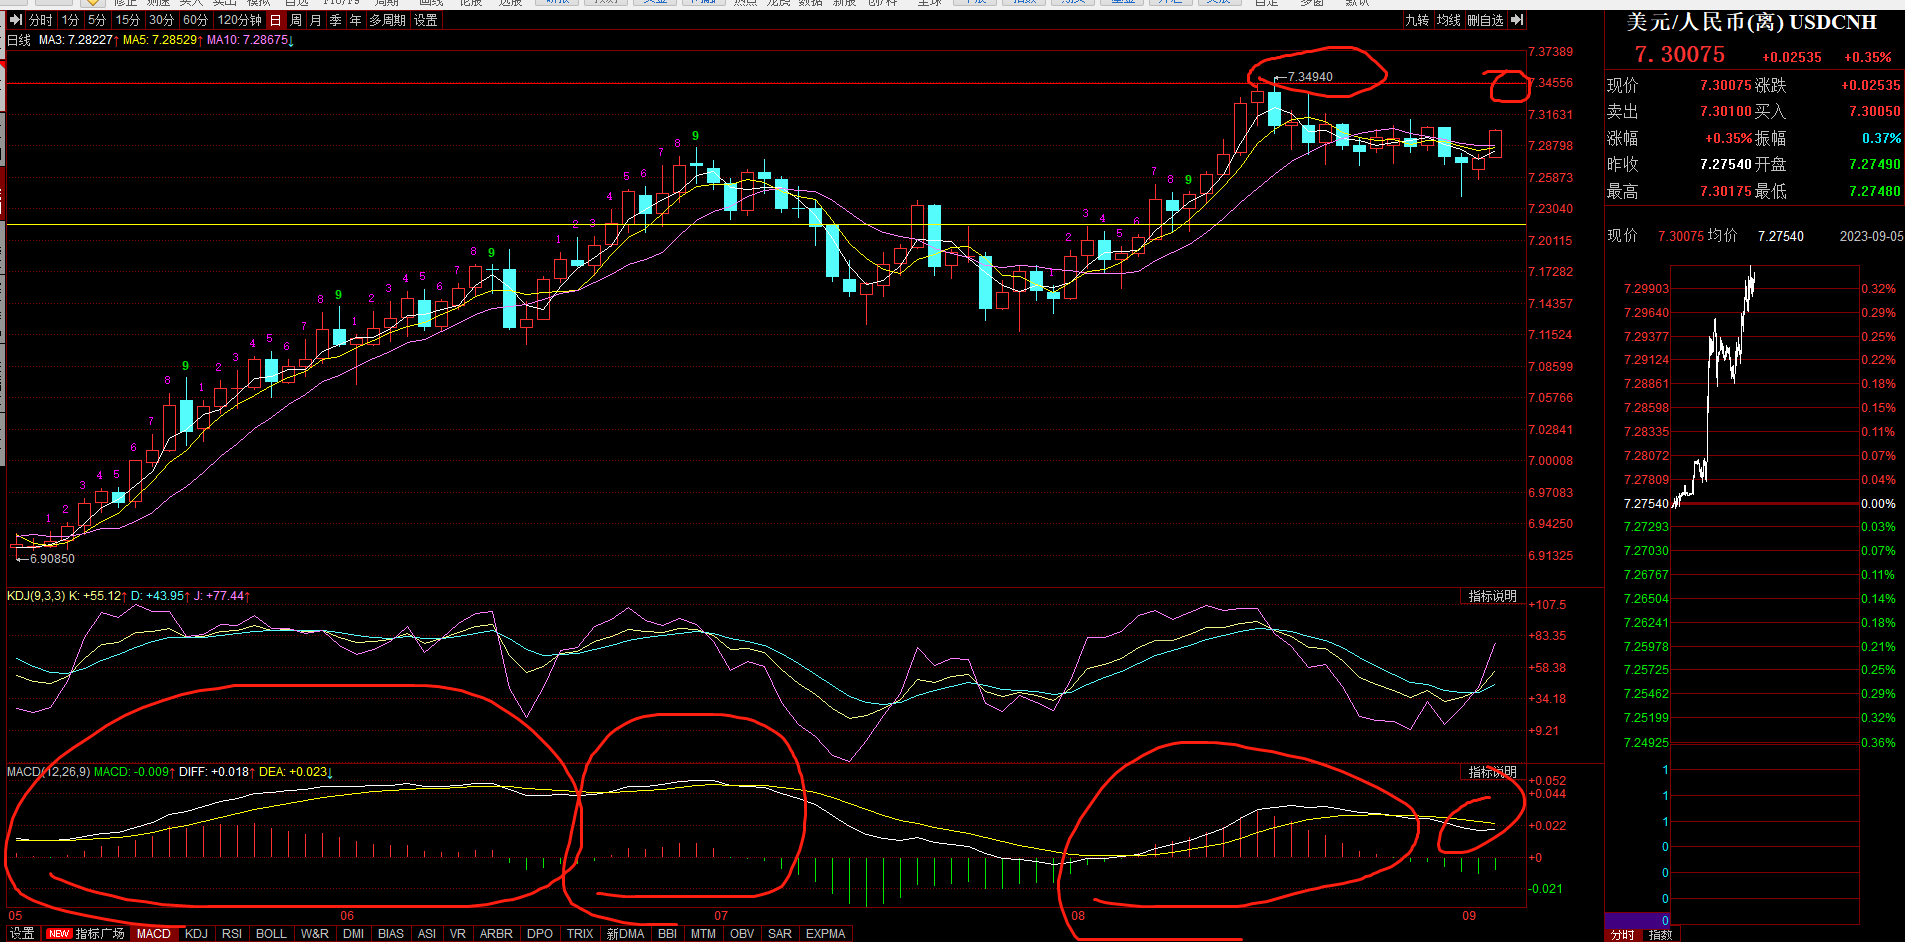This screenshot has width=1905, height=942.
Task: Click the right panel collapse arrow icon
Action: coord(1517,20)
